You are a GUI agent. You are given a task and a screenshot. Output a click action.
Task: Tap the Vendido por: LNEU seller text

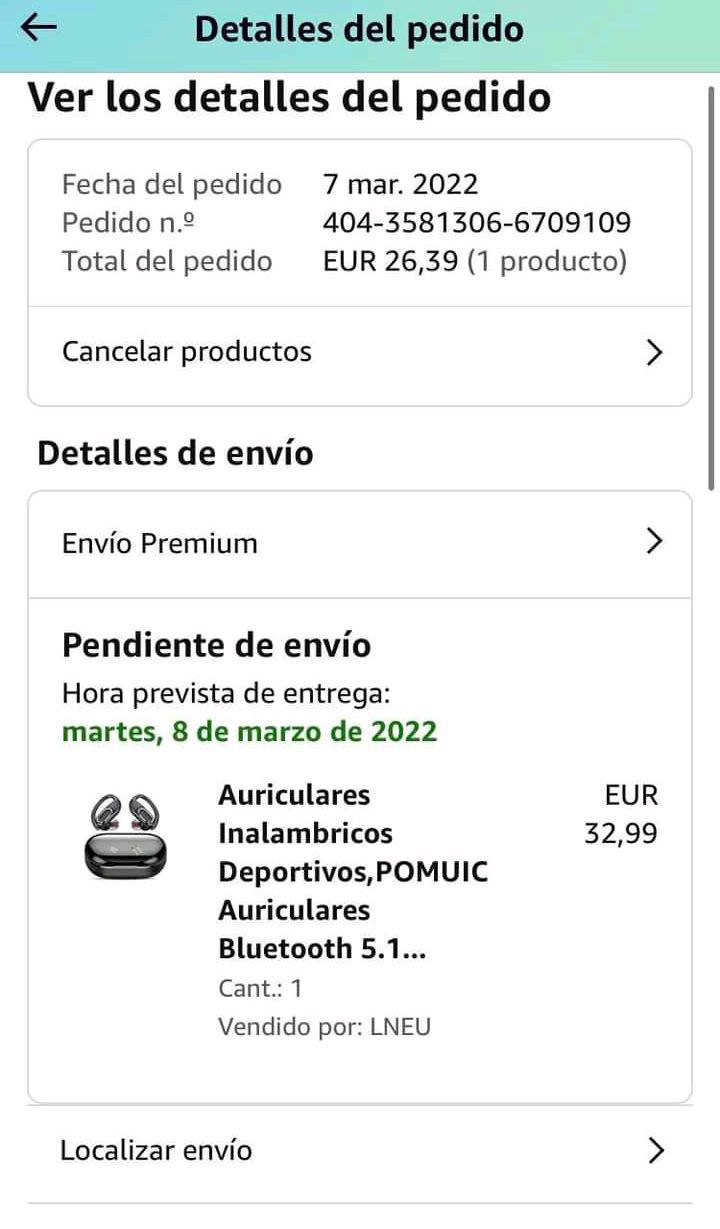[x=325, y=1026]
